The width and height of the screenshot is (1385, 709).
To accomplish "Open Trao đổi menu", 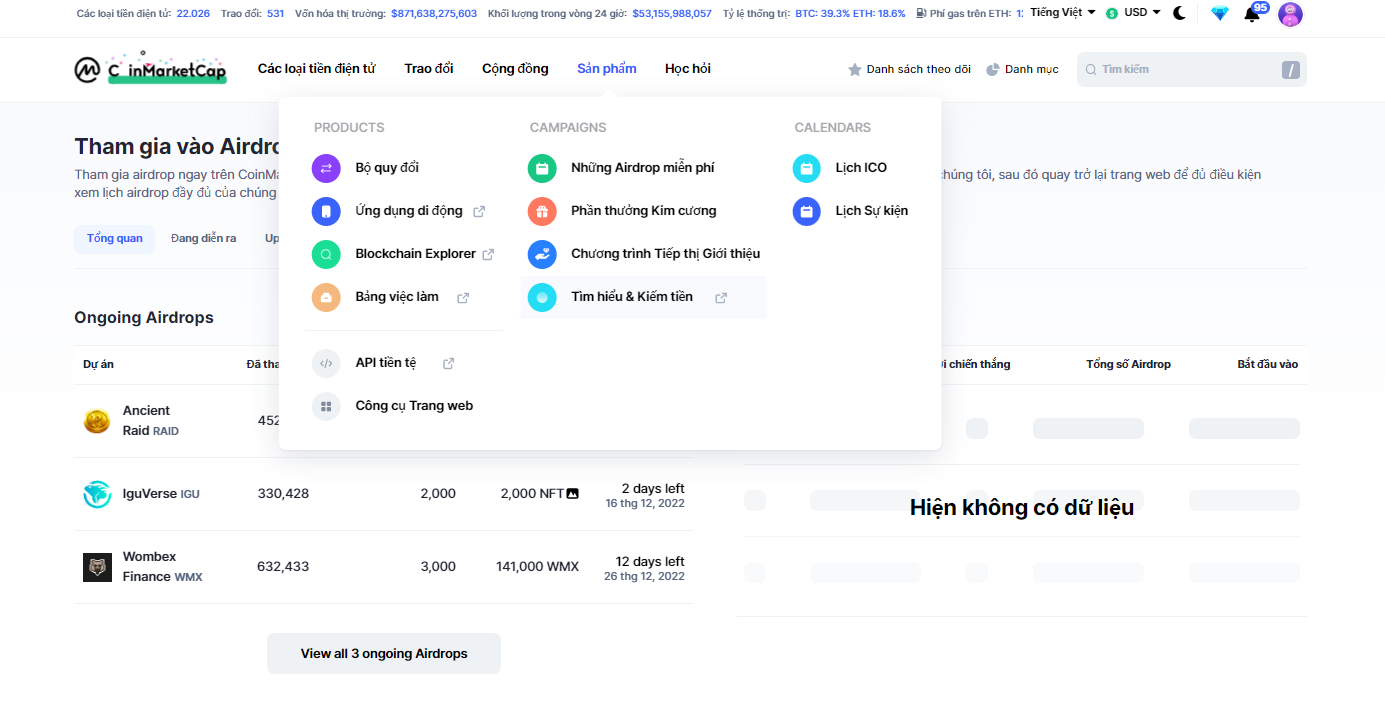I will [x=429, y=69].
